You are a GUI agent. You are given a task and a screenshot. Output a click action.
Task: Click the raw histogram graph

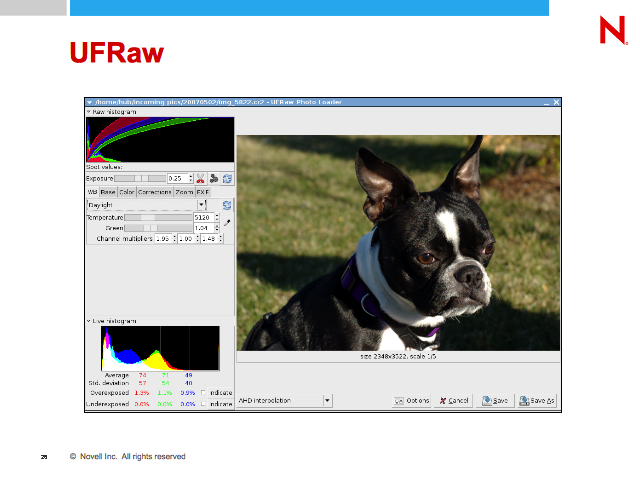(160, 140)
